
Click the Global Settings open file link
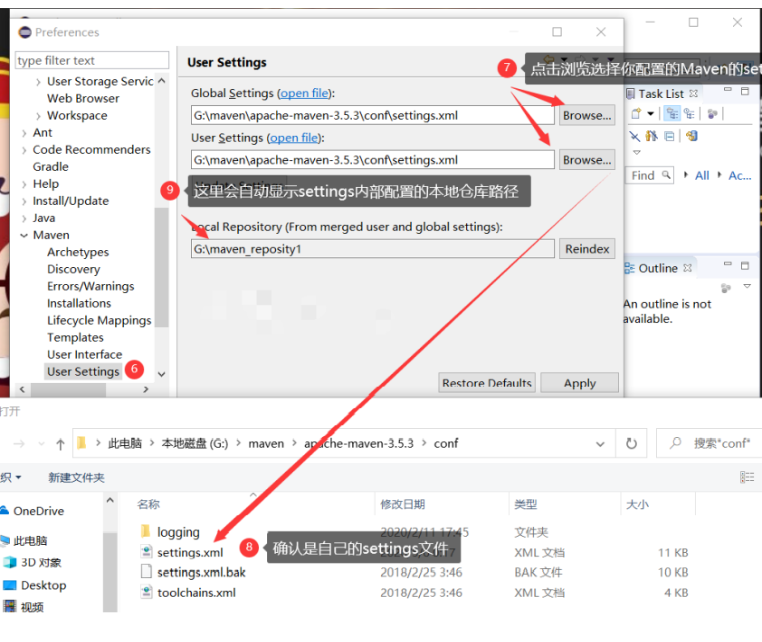[x=304, y=93]
